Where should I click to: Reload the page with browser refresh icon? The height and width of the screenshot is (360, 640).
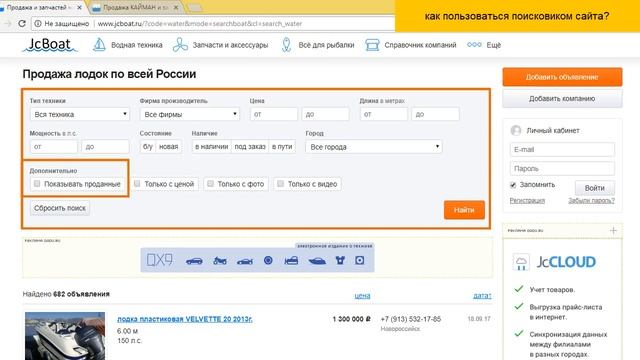(22, 24)
